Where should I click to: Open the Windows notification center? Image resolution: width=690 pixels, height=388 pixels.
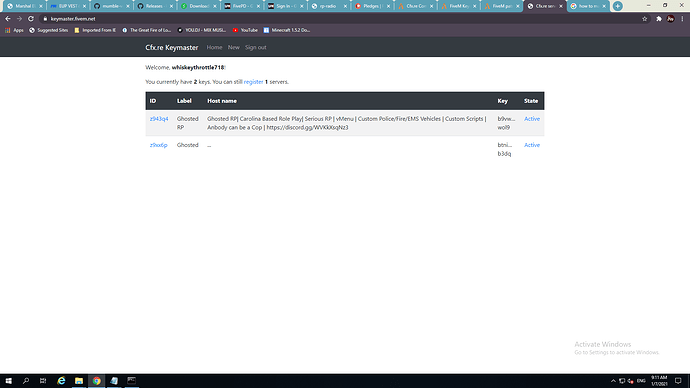(x=678, y=381)
